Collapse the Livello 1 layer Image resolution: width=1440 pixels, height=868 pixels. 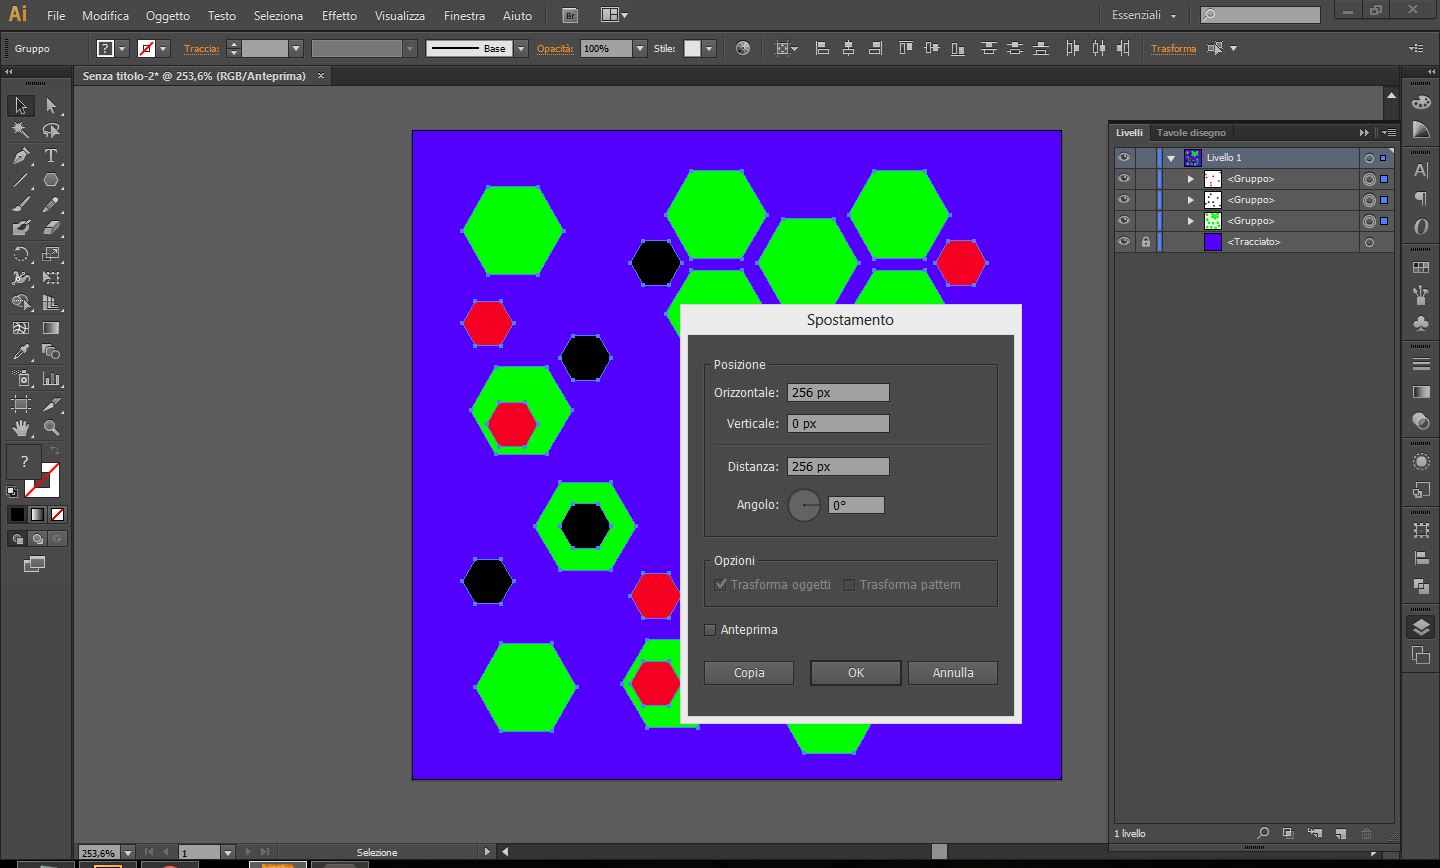(1171, 158)
